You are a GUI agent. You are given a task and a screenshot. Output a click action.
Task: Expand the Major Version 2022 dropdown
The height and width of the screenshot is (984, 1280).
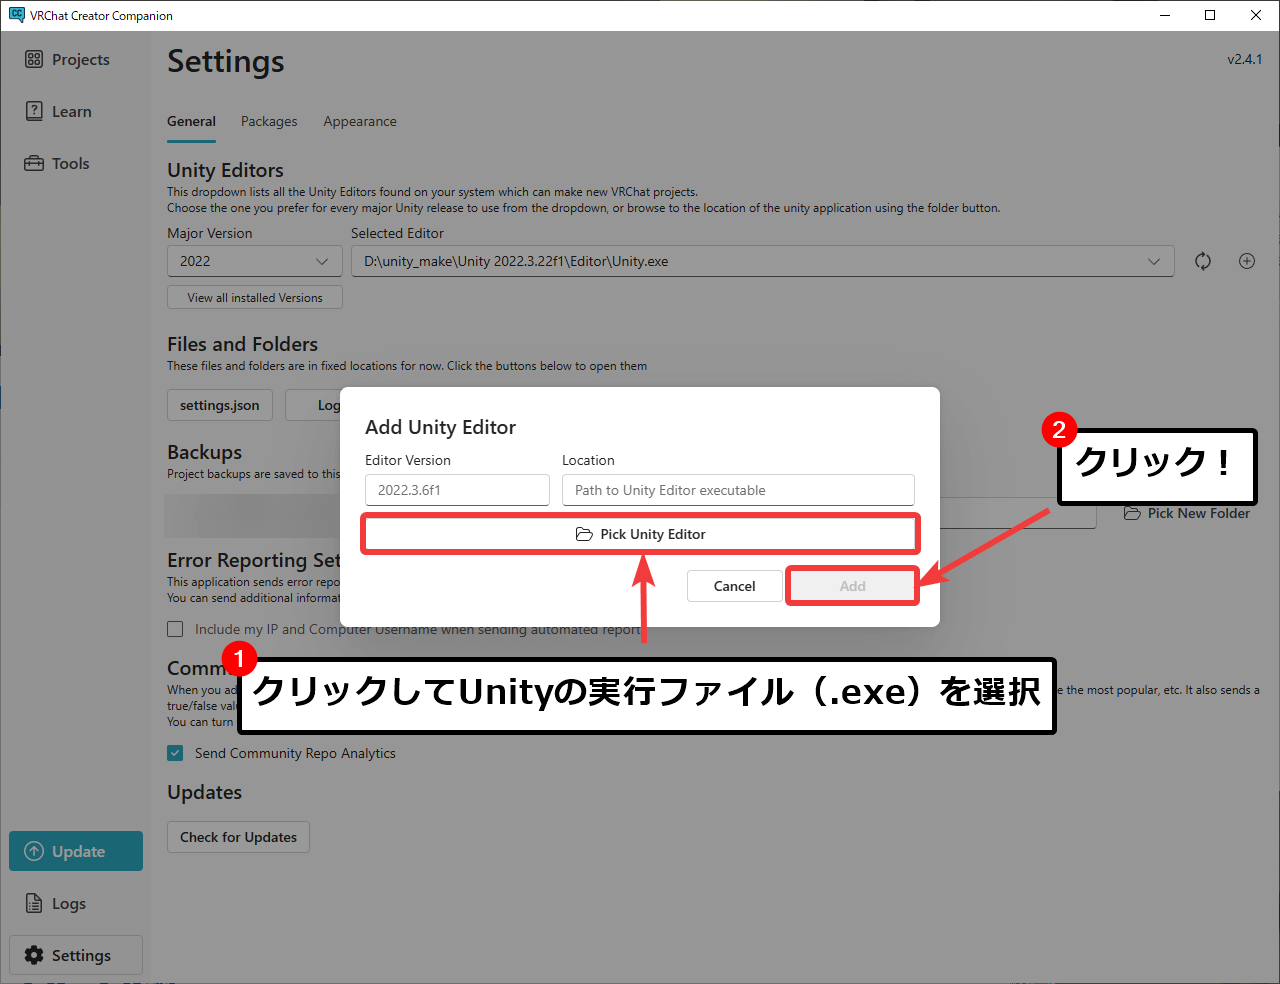click(x=255, y=261)
